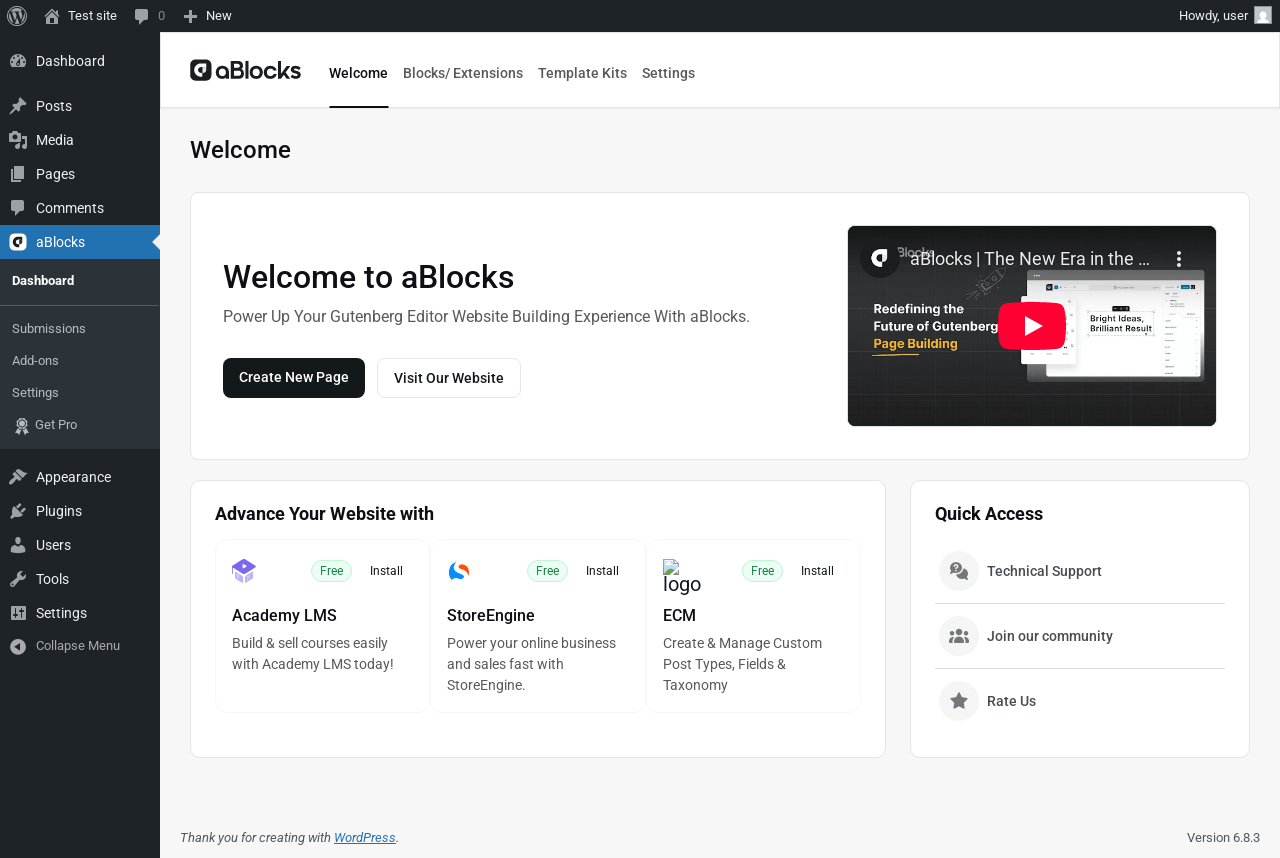Viewport: 1280px width, 858px height.
Task: Click the Users person icon
Action: pyautogui.click(x=18, y=545)
